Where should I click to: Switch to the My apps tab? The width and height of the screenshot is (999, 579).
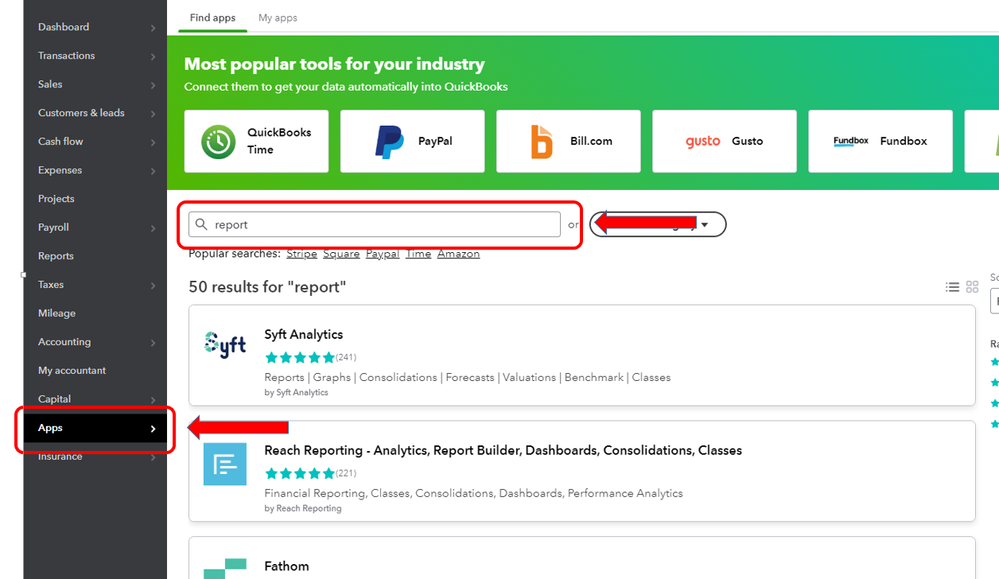(x=278, y=18)
